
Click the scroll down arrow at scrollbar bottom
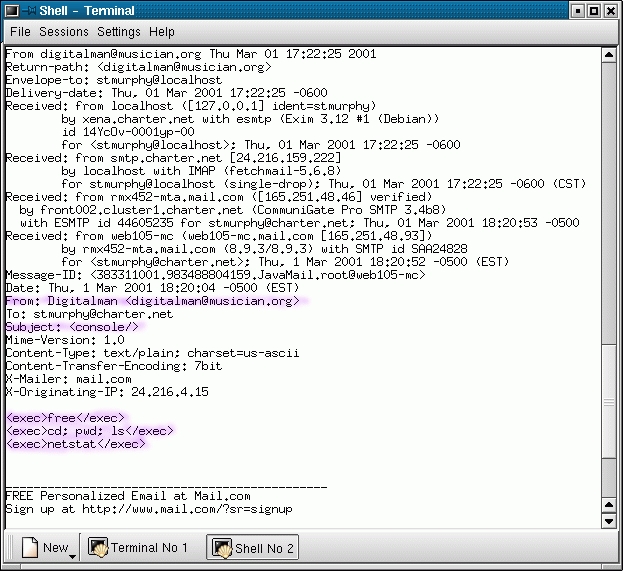click(x=608, y=520)
